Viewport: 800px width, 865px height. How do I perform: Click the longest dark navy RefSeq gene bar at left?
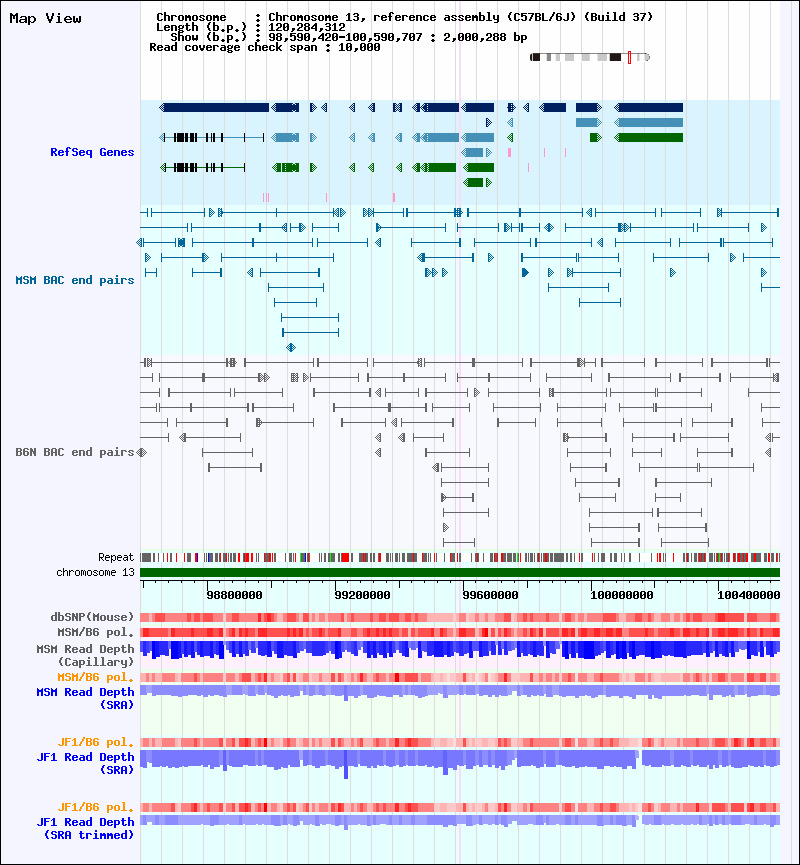214,108
